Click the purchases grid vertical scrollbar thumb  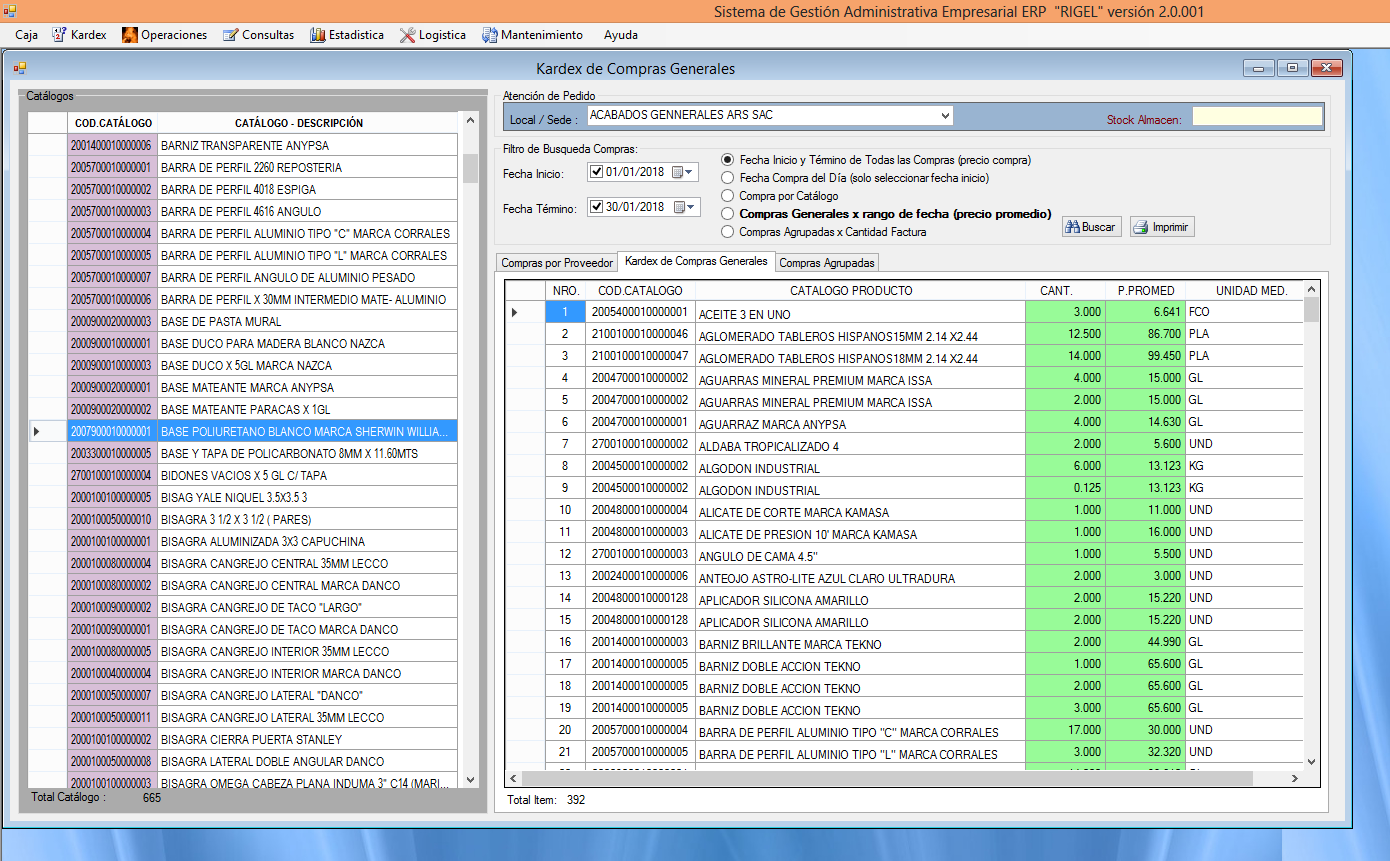pos(1311,310)
